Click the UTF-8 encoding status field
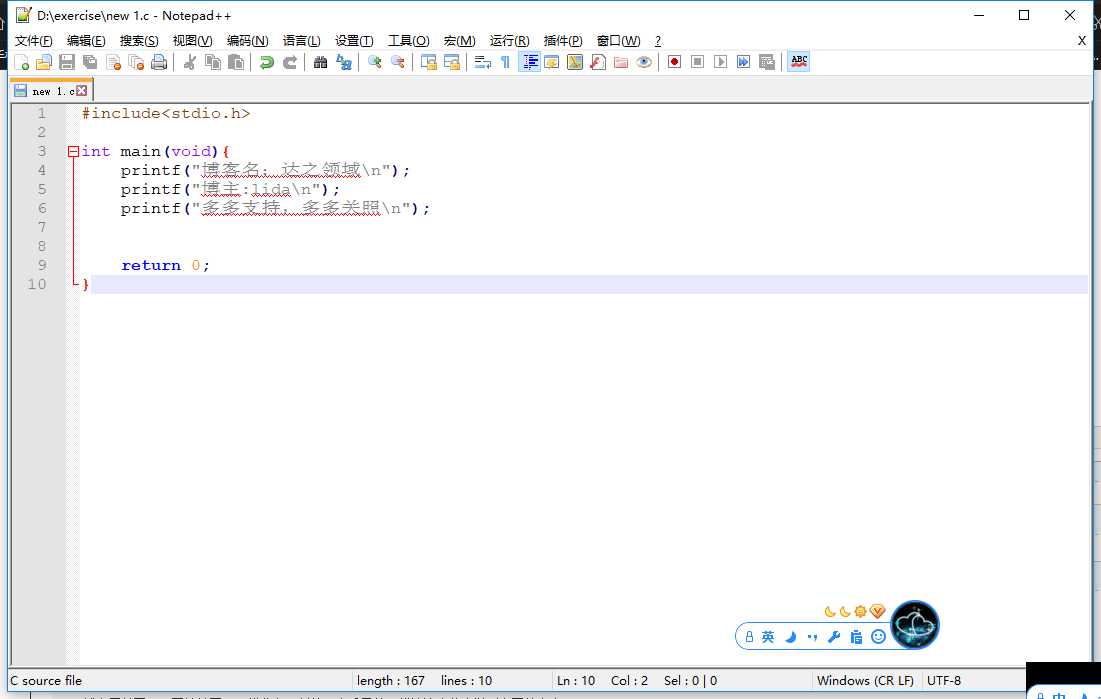This screenshot has height=699, width=1101. (944, 680)
